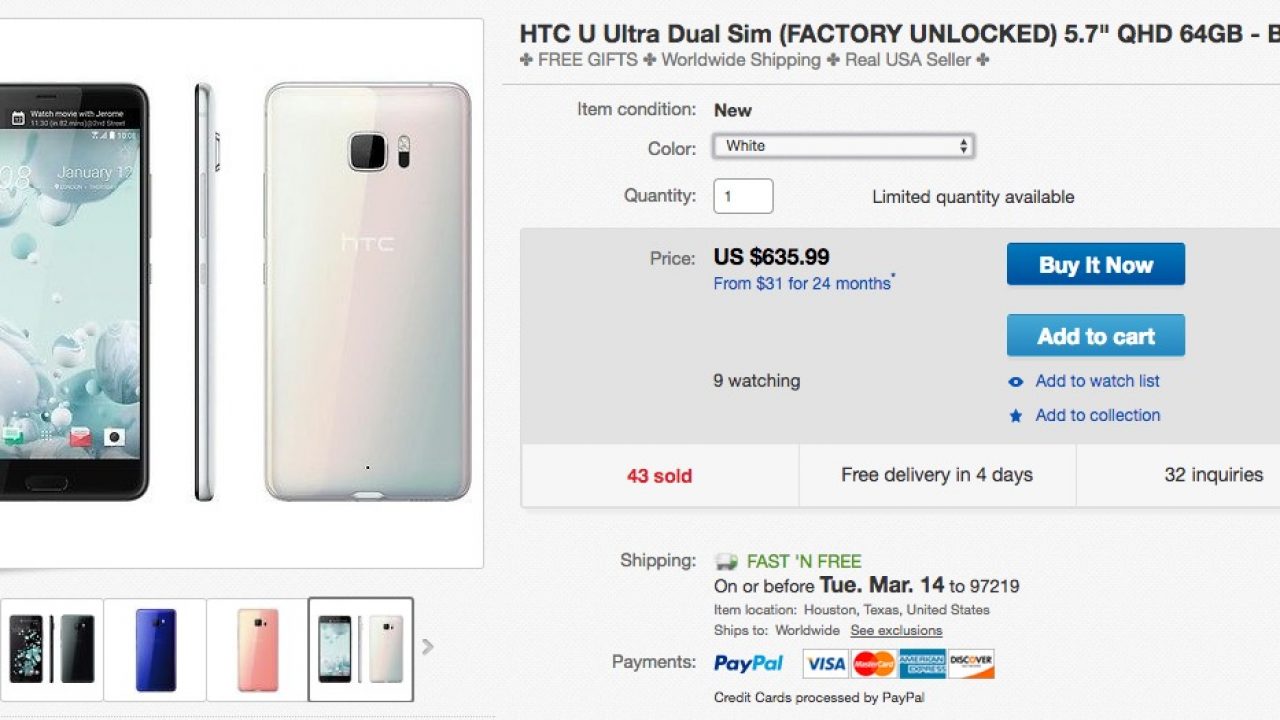The width and height of the screenshot is (1280, 720).
Task: Click the American Express card icon
Action: [922, 664]
